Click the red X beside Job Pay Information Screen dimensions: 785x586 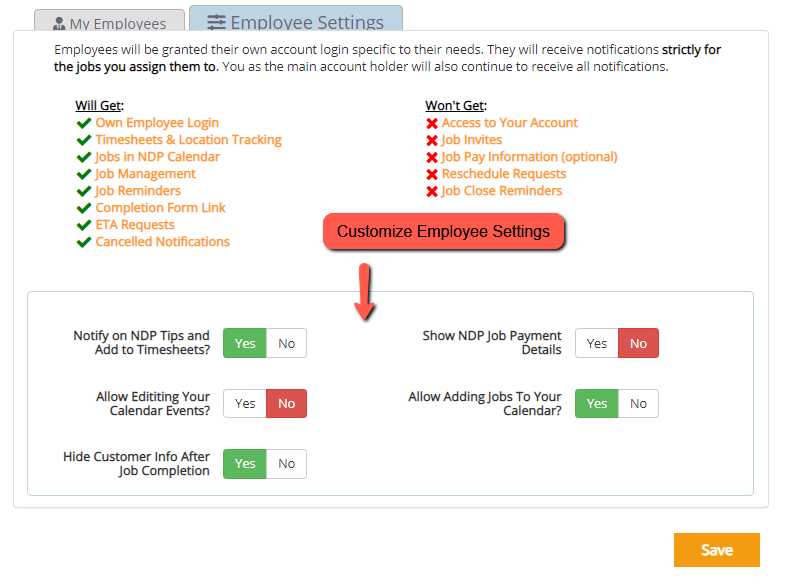point(432,157)
